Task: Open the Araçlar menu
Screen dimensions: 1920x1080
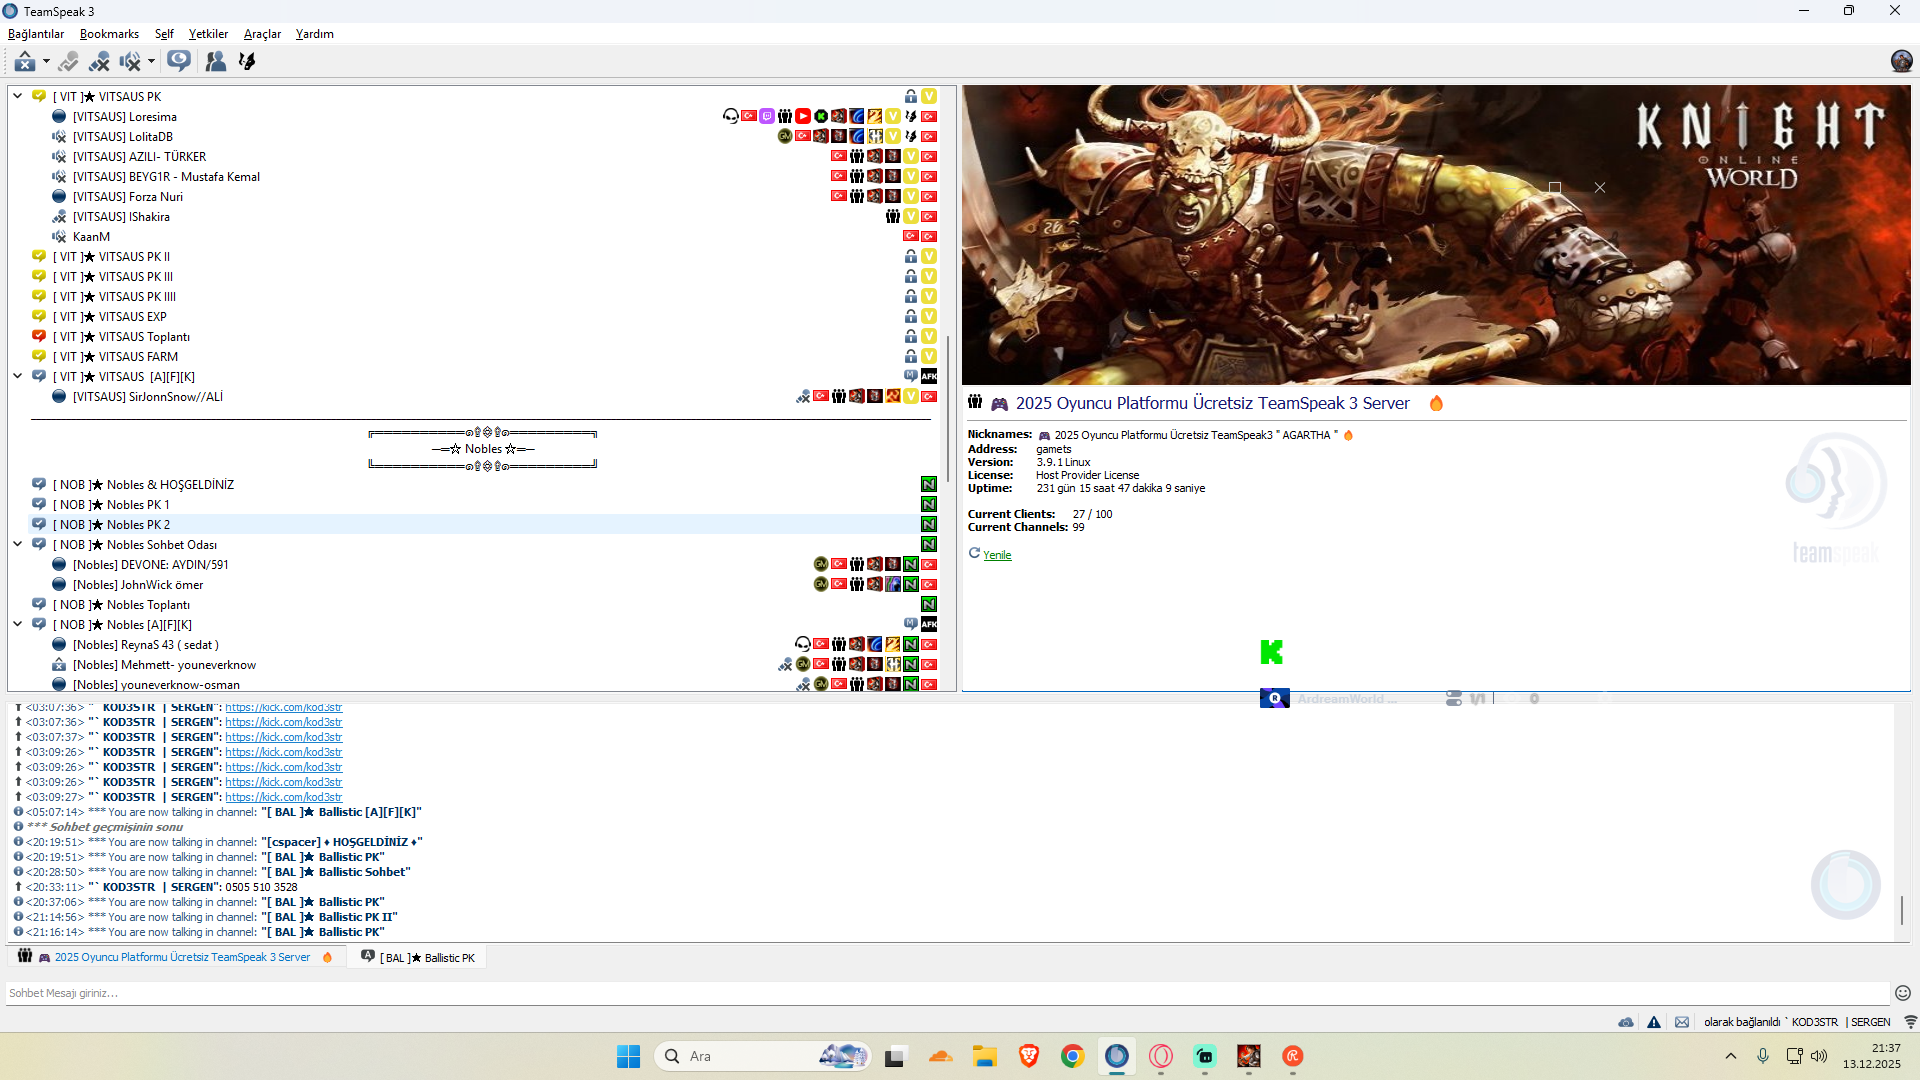Action: point(262,34)
